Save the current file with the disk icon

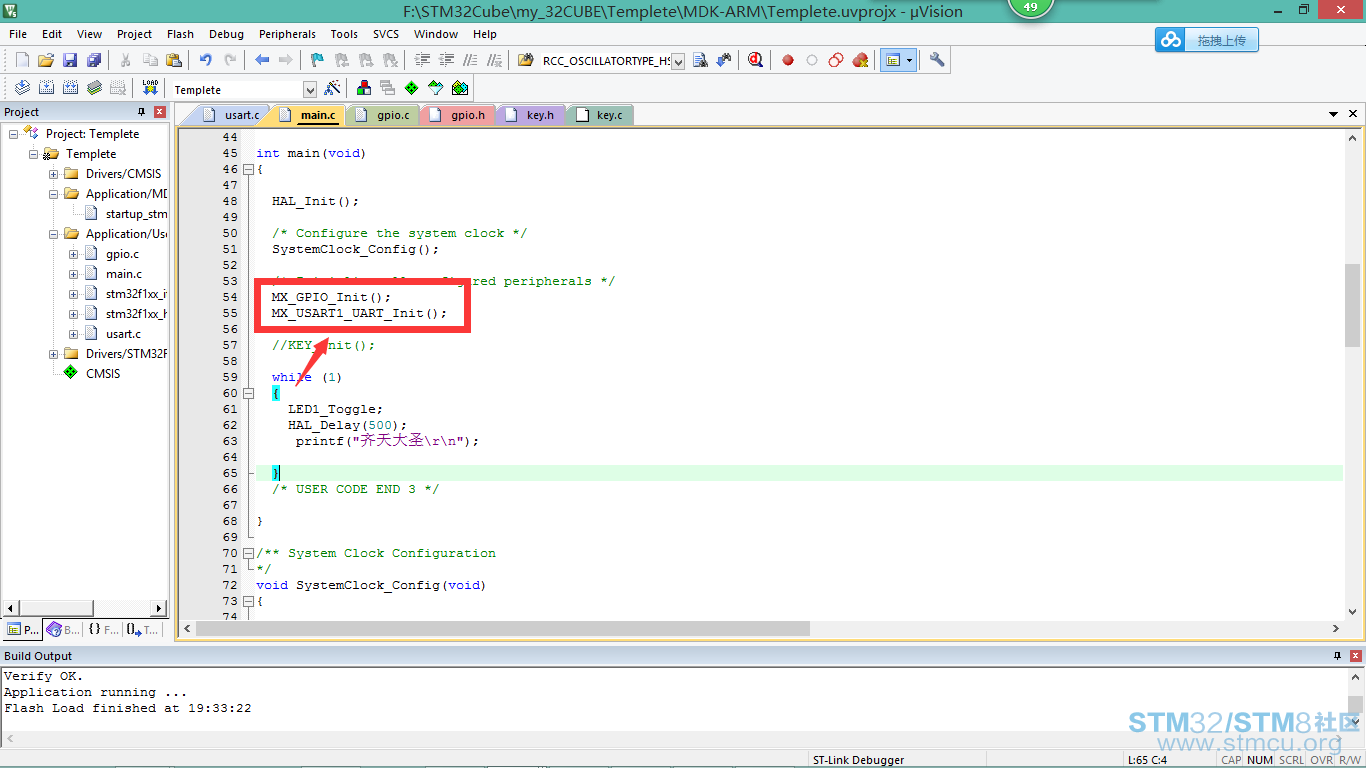coord(70,60)
